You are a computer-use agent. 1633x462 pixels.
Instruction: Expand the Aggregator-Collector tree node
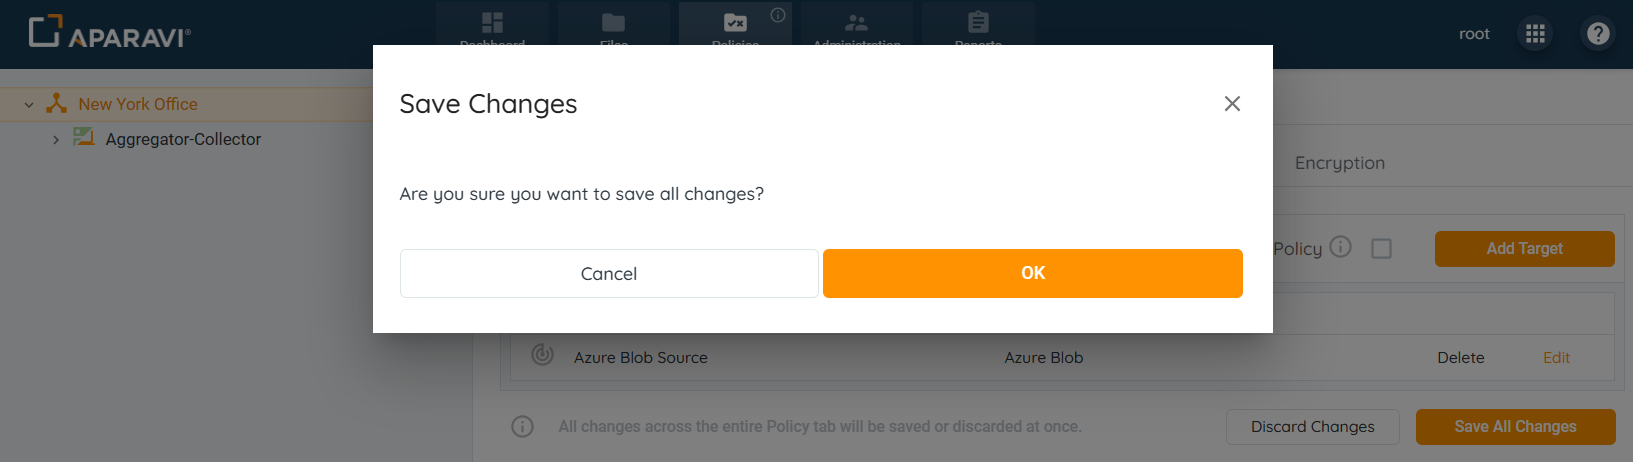pos(56,140)
